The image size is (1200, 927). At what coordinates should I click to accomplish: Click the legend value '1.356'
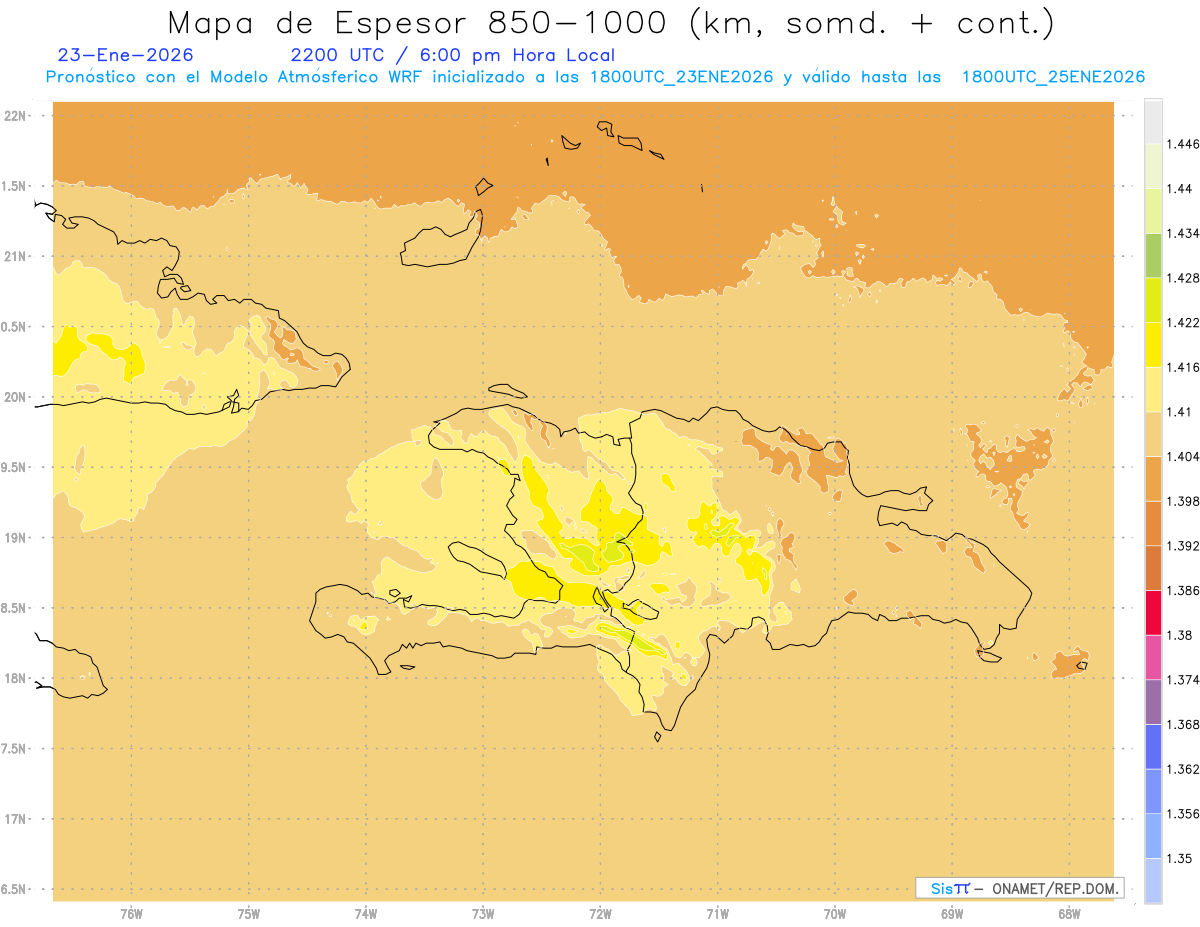coord(1184,814)
